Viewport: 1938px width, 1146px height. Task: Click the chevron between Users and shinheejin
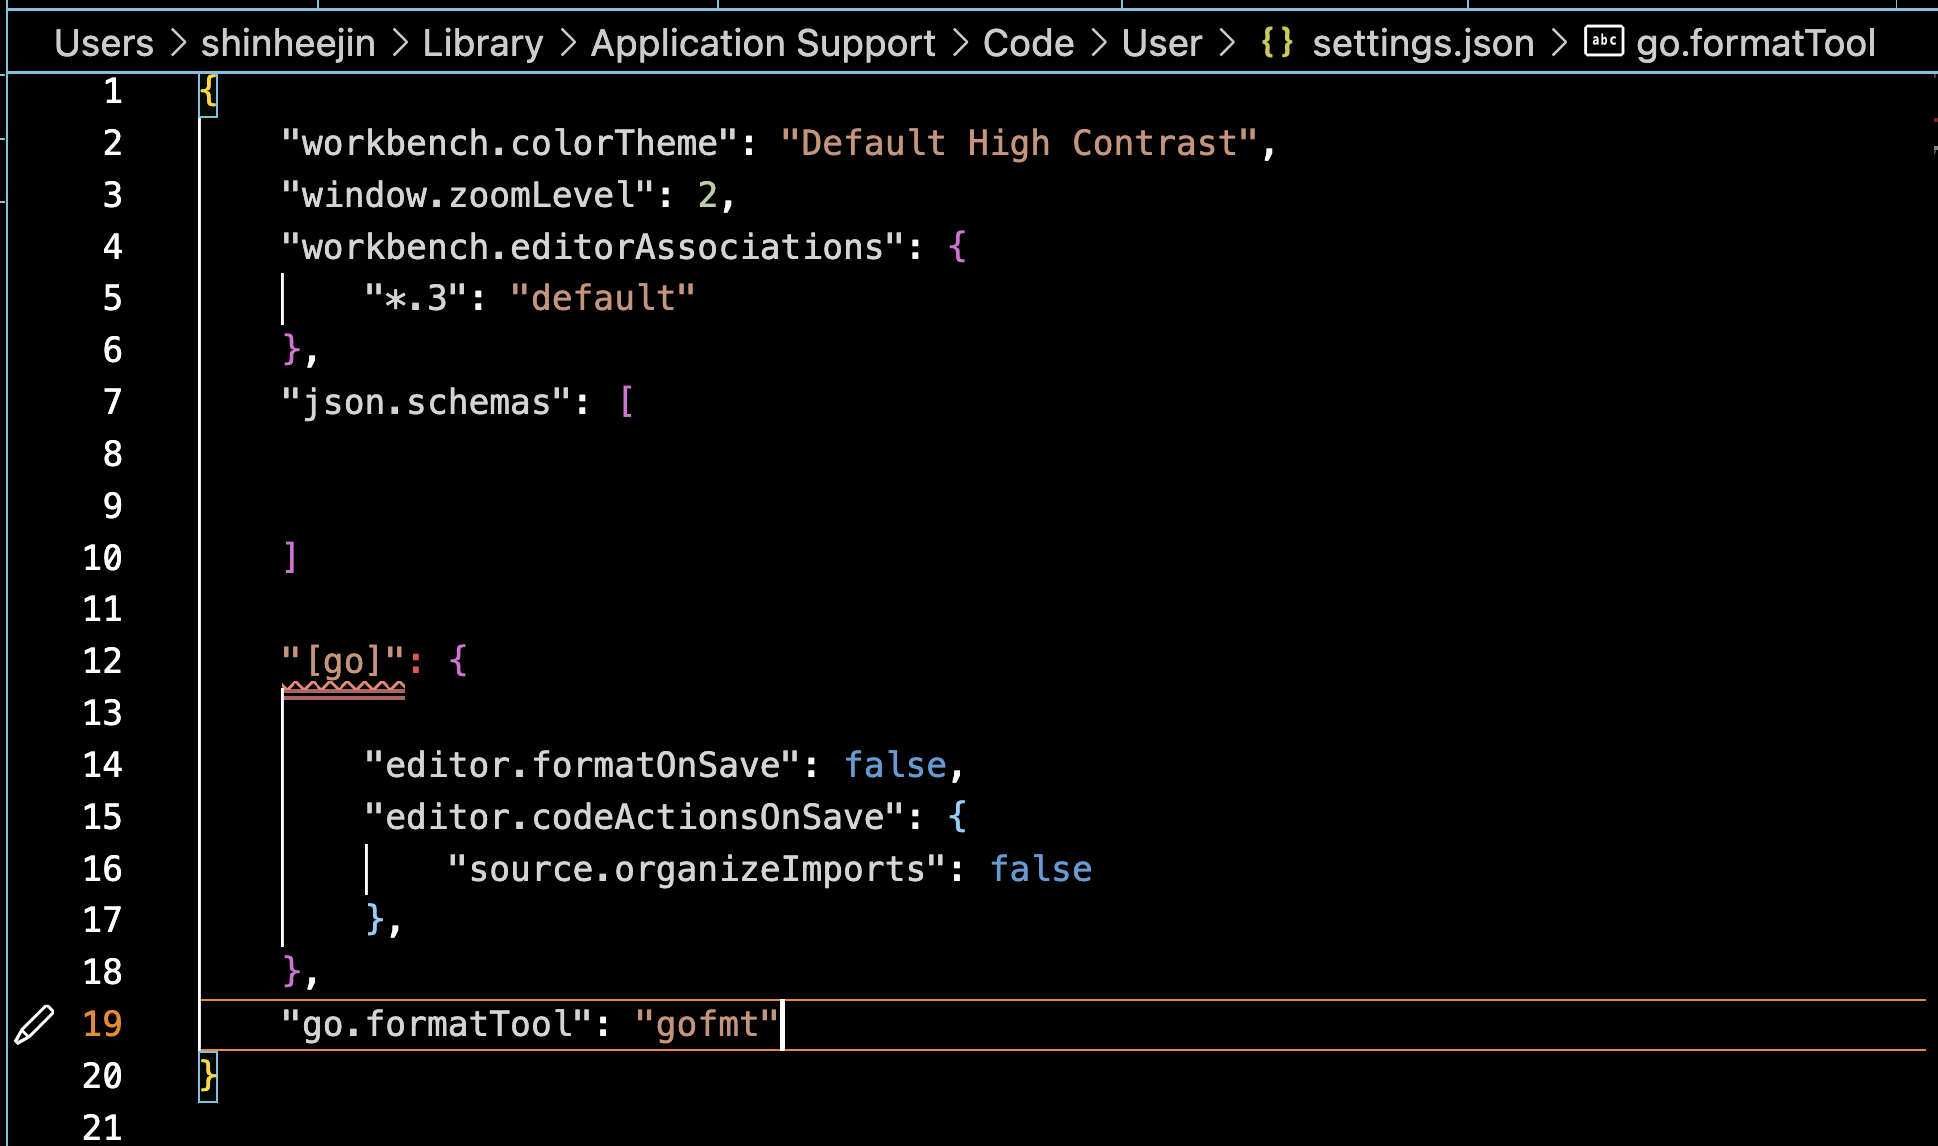[x=178, y=43]
